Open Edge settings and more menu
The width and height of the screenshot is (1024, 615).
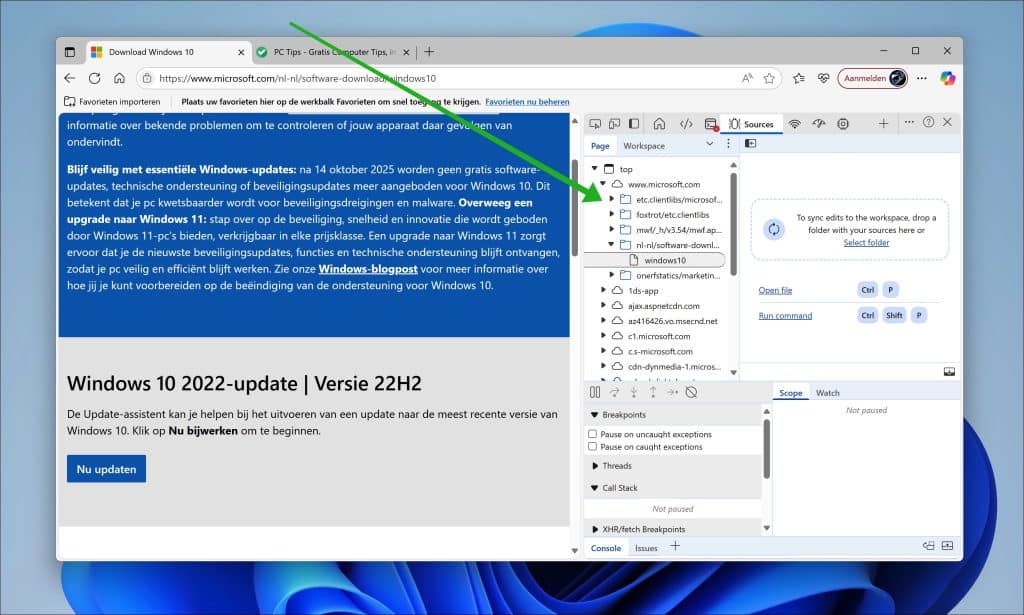click(x=921, y=78)
